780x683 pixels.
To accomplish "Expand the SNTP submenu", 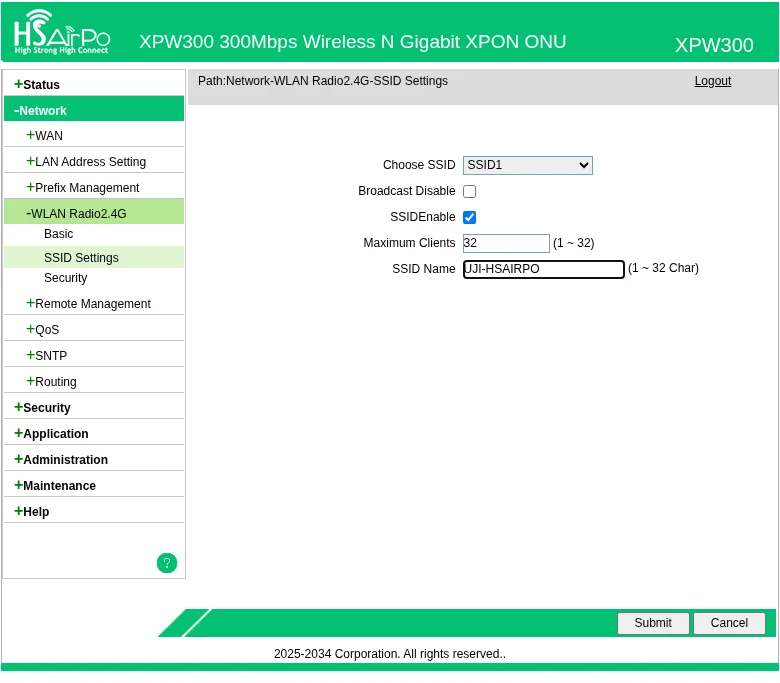I will (47, 356).
